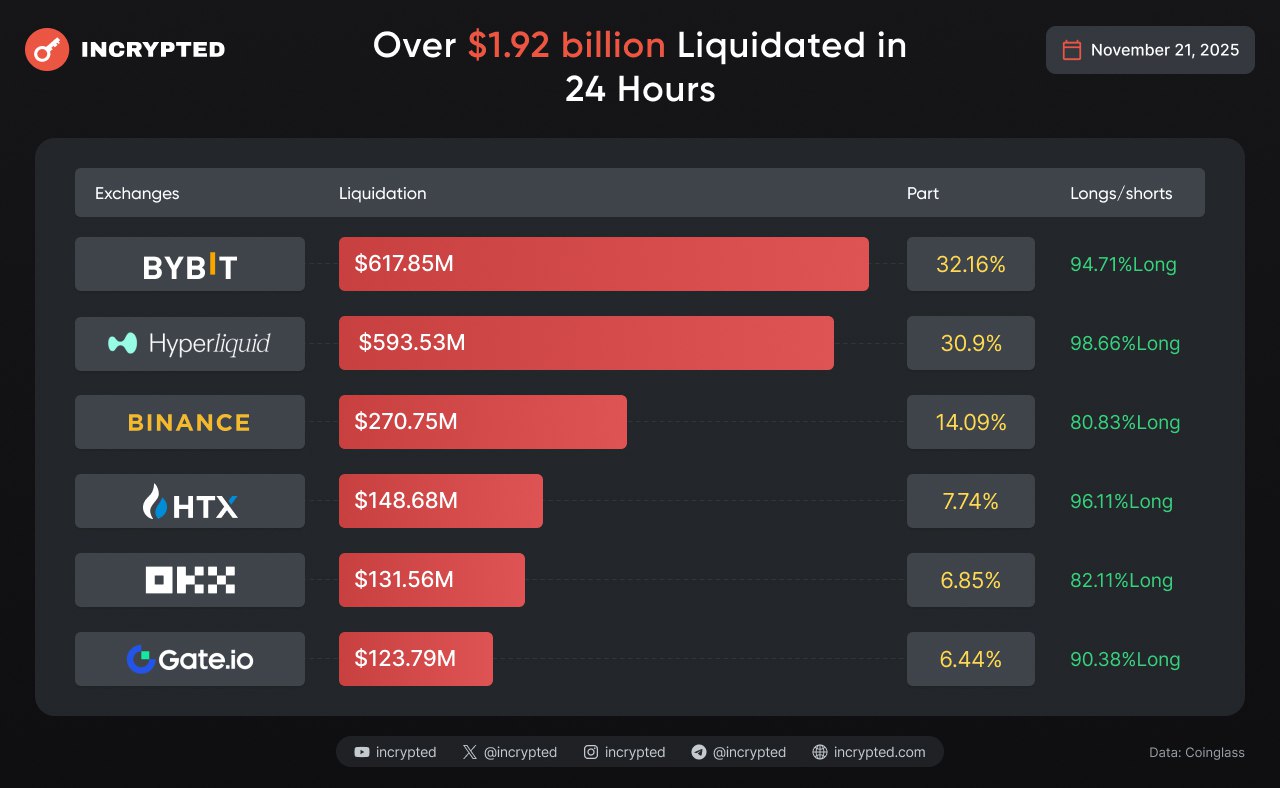
Task: Select the Binance exchange logo
Action: click(190, 423)
